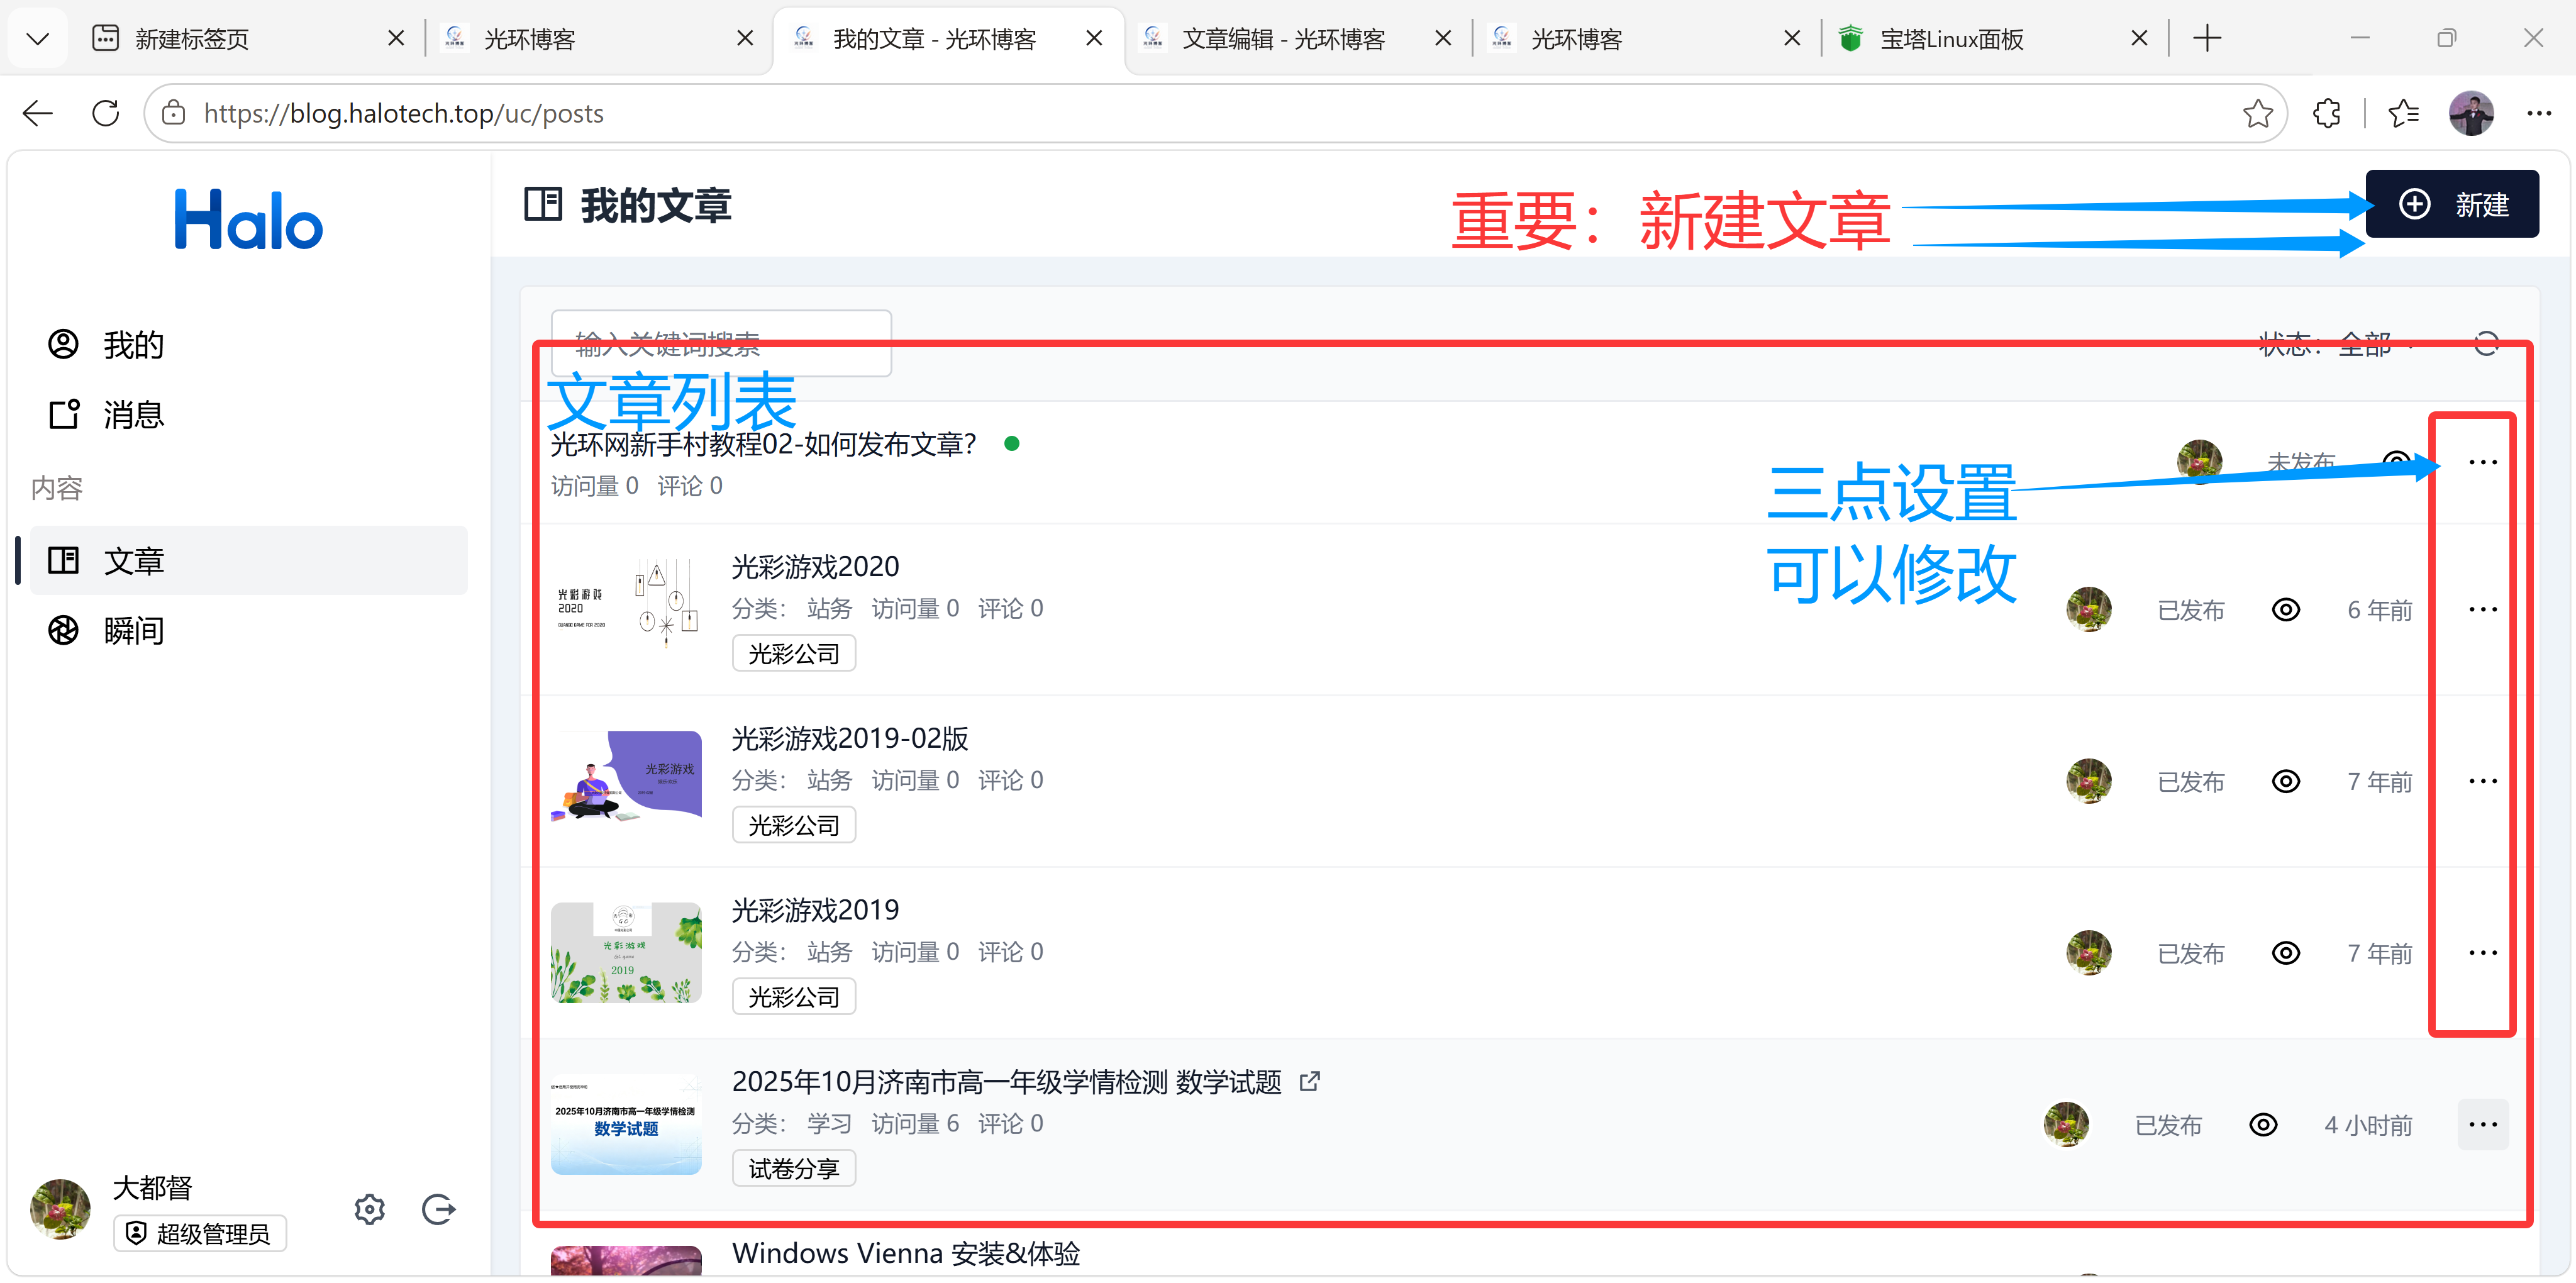Click the author avatar in 光彩游戏2019 row
Screen dimensions: 2576x1283
pos(2089,953)
